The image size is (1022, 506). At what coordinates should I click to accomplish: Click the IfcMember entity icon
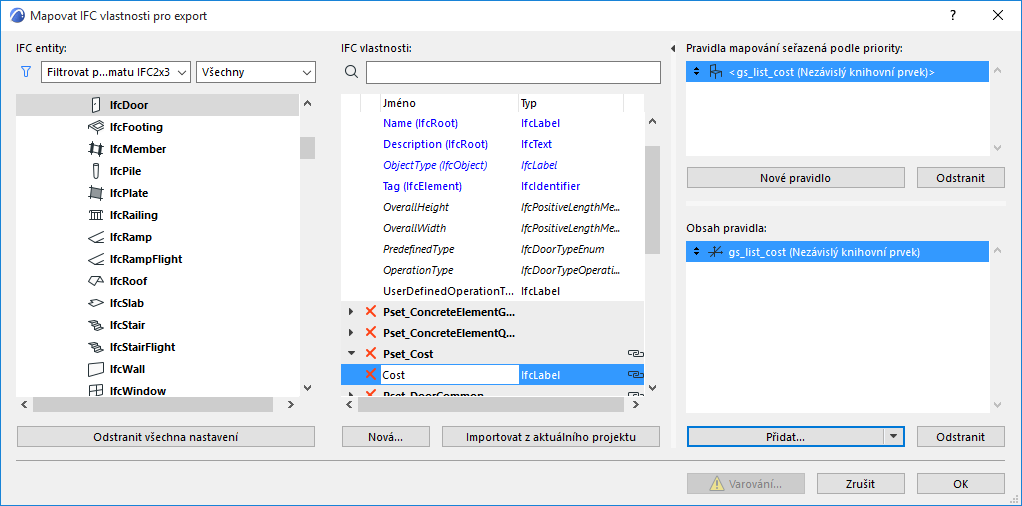[x=96, y=149]
